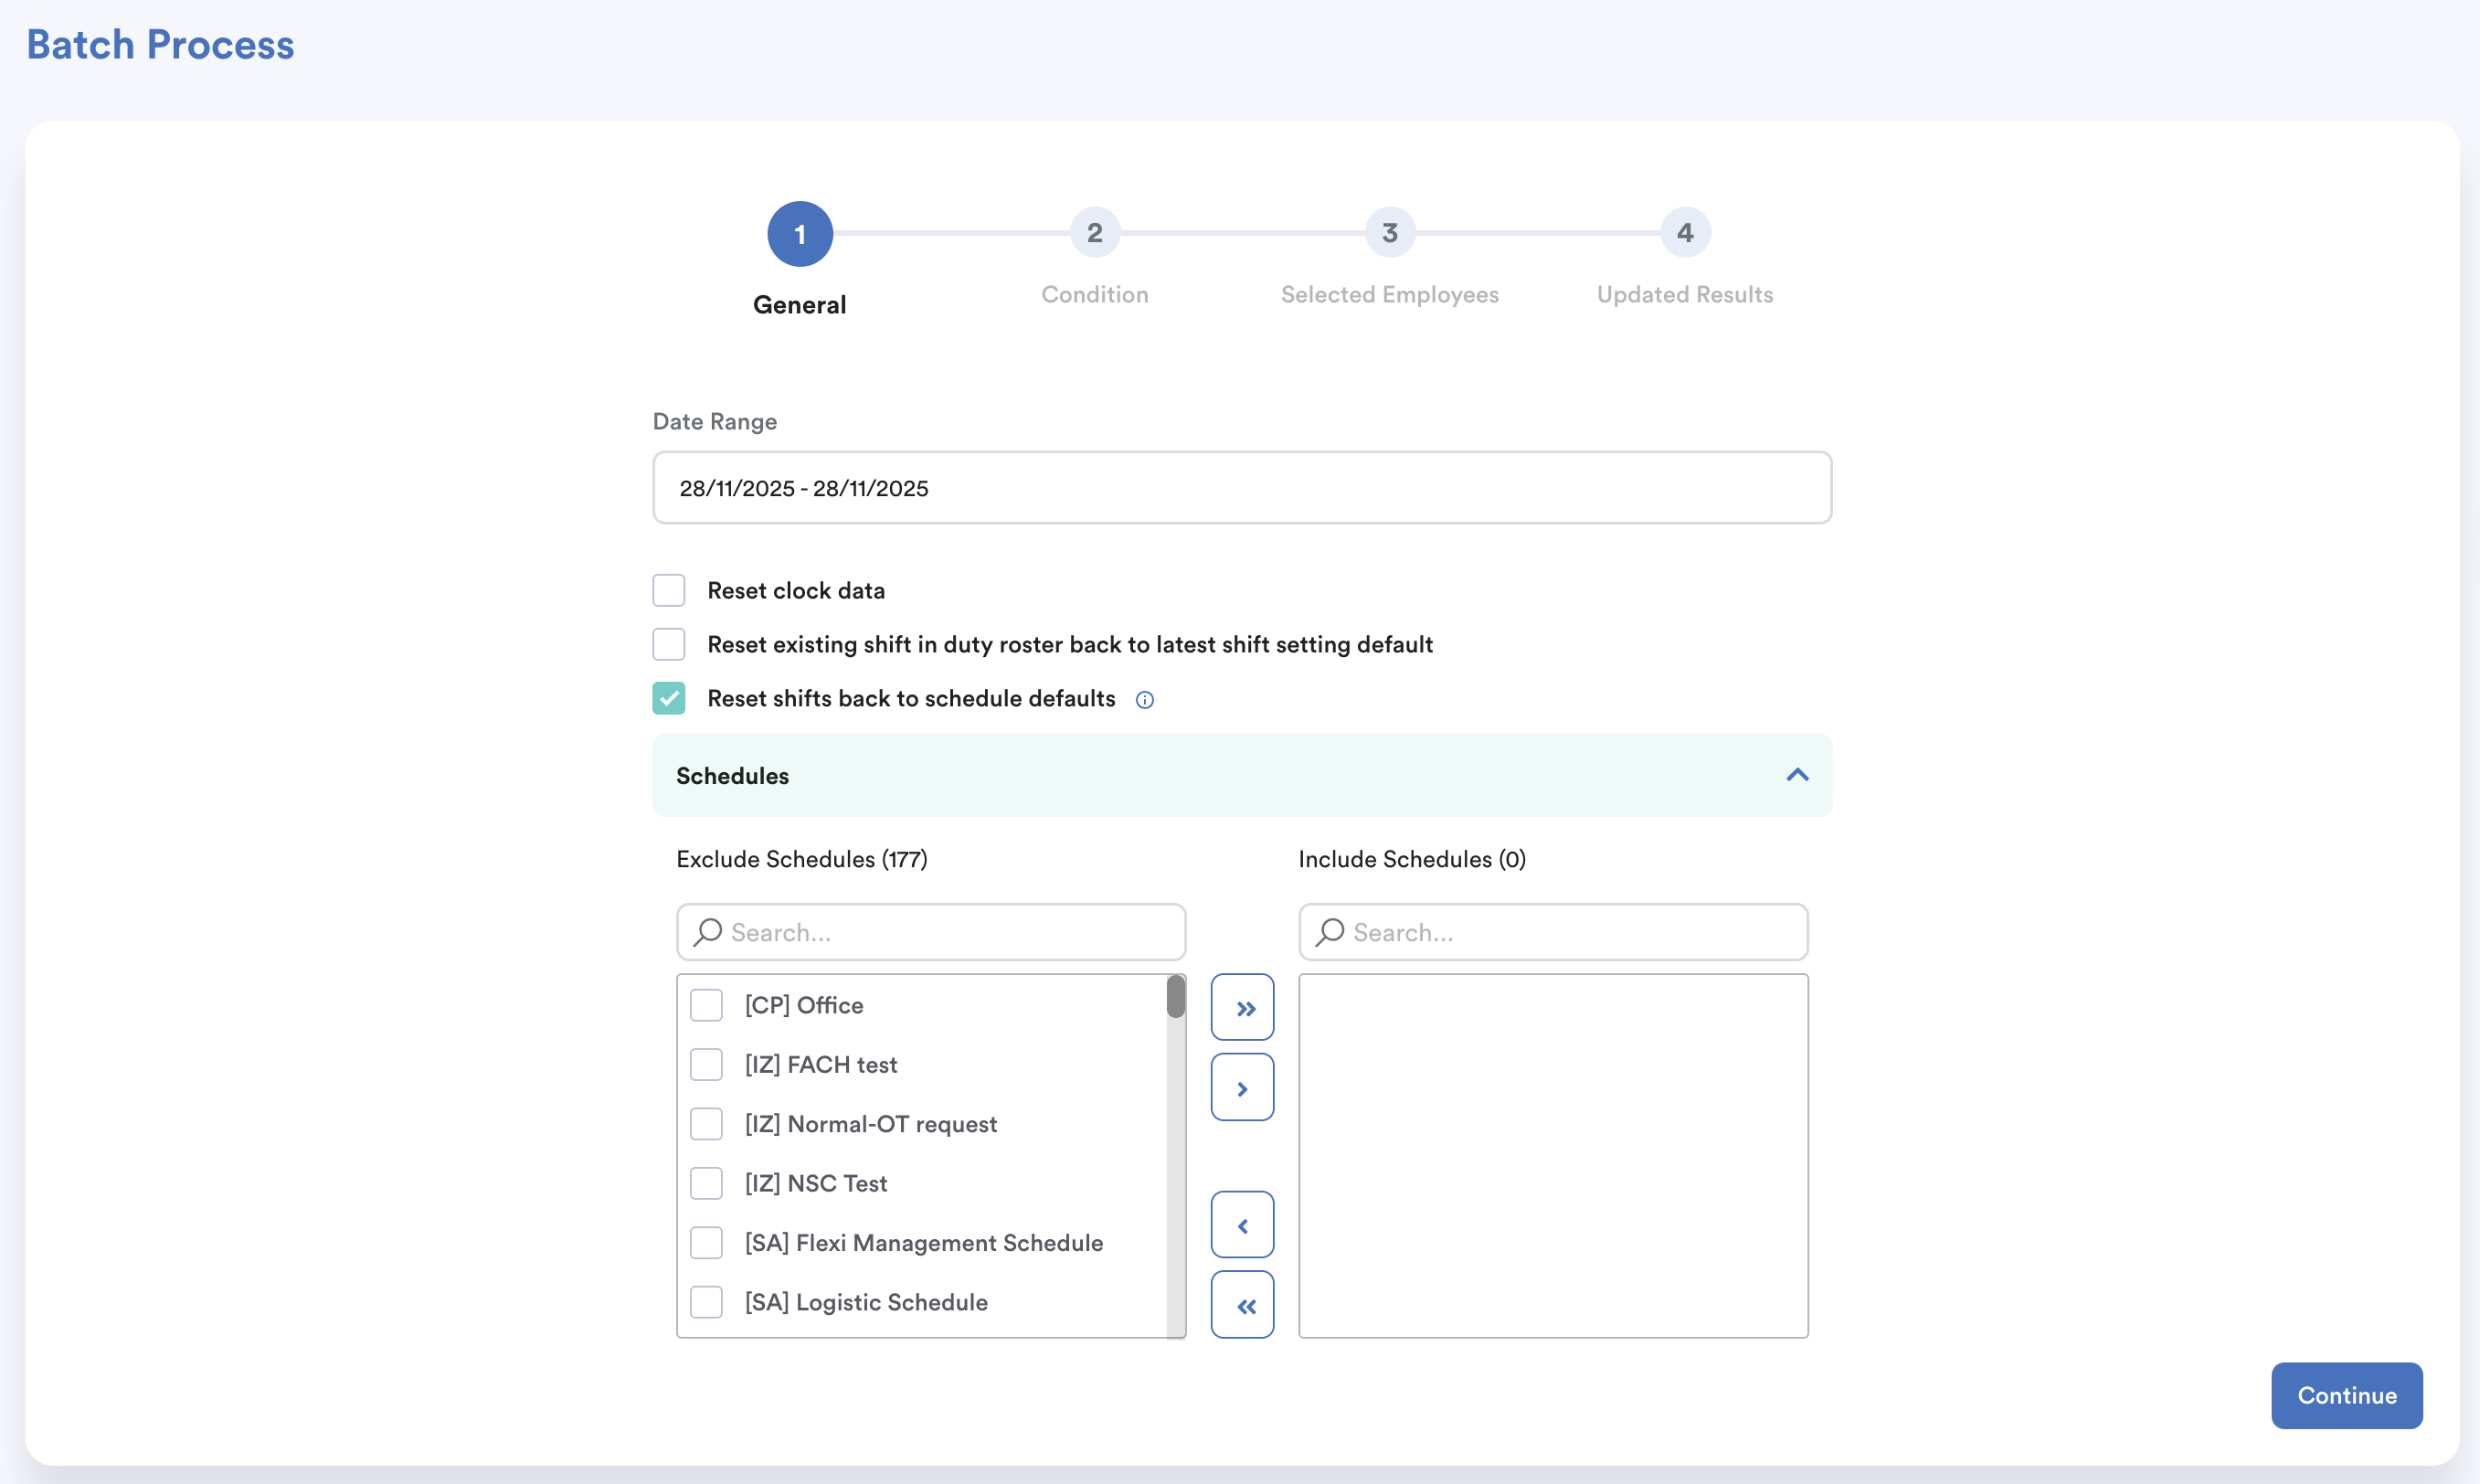Screen dimensions: 2480x1484
Task: Enable Reset clock data checkbox
Action: tap(669, 590)
